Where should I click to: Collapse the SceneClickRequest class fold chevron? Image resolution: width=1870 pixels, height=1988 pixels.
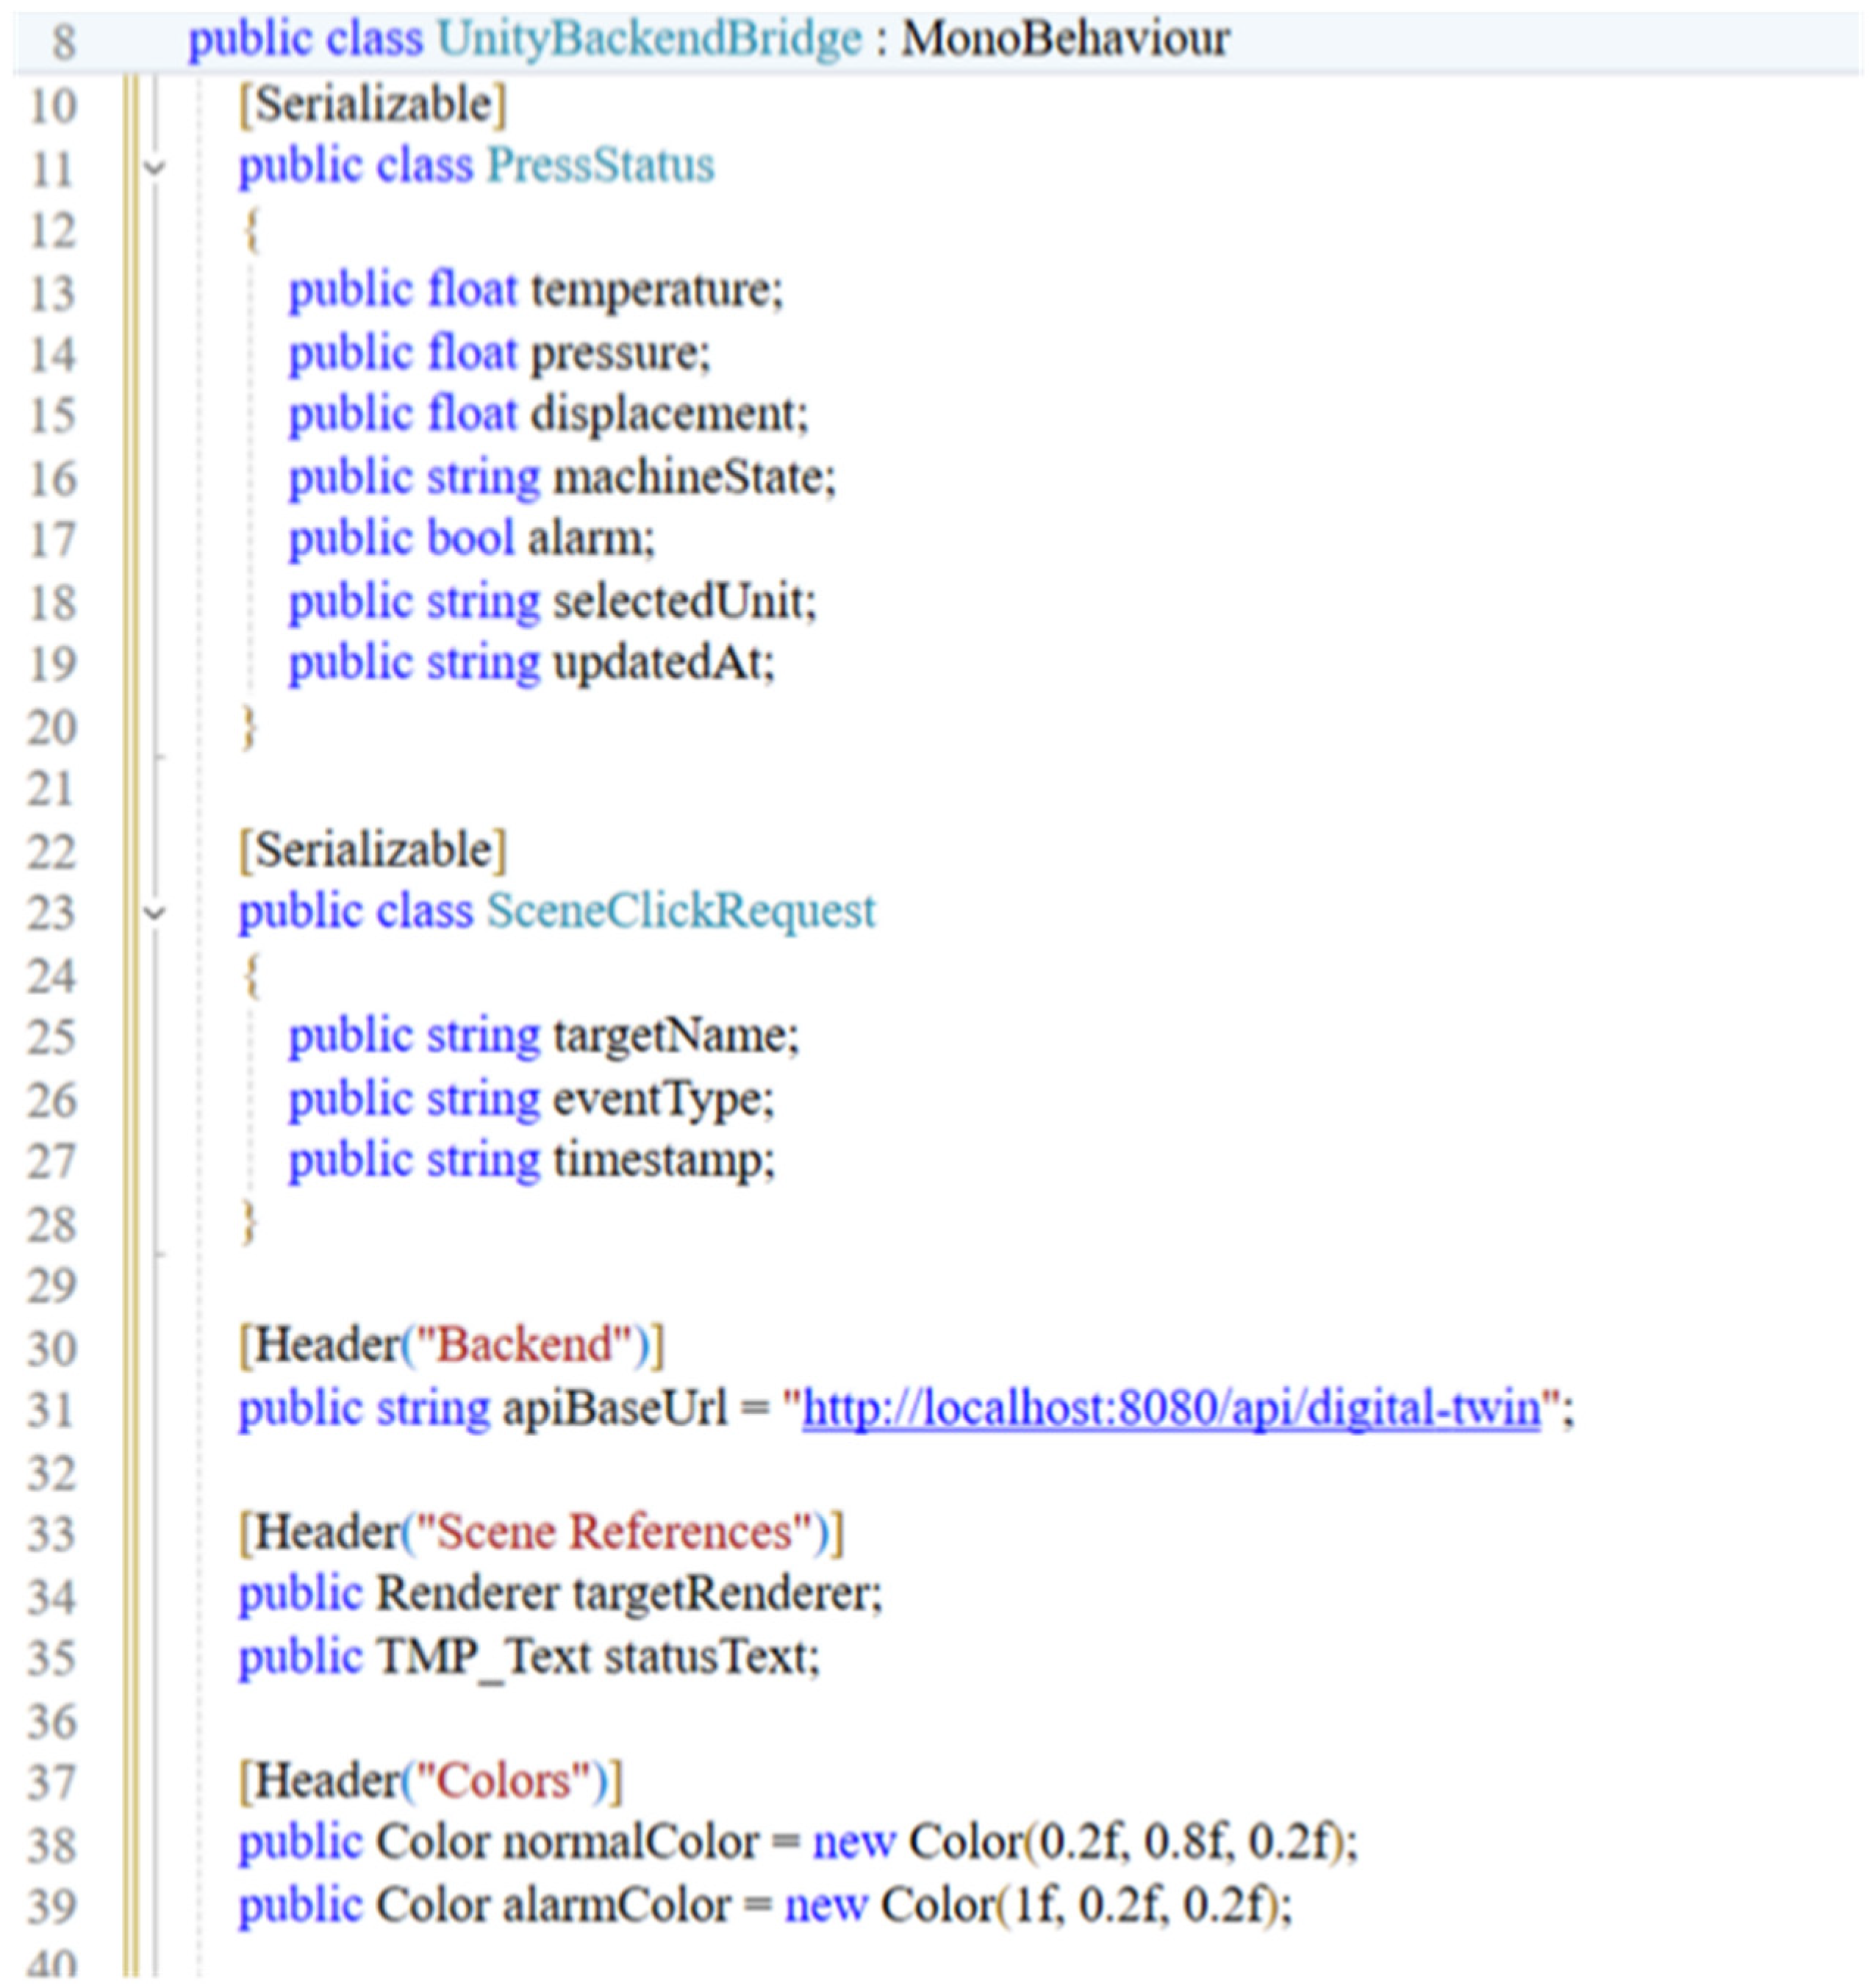tap(154, 913)
